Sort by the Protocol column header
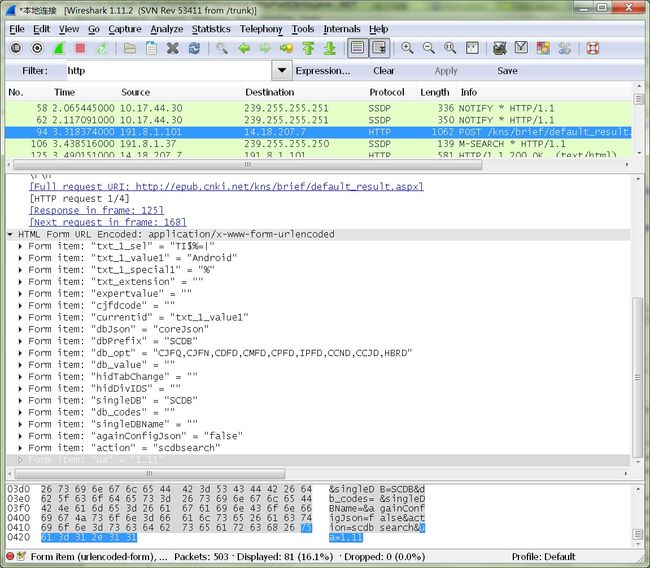The height and width of the screenshot is (568, 650). tap(387, 92)
